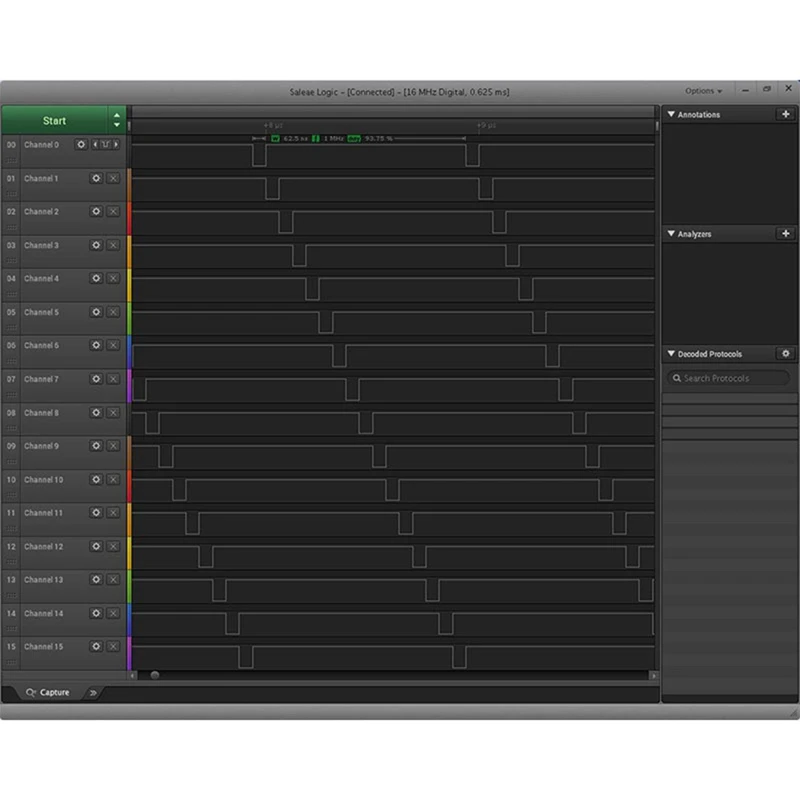Remove Channel 8 with its X button
800x800 pixels.
[x=113, y=412]
